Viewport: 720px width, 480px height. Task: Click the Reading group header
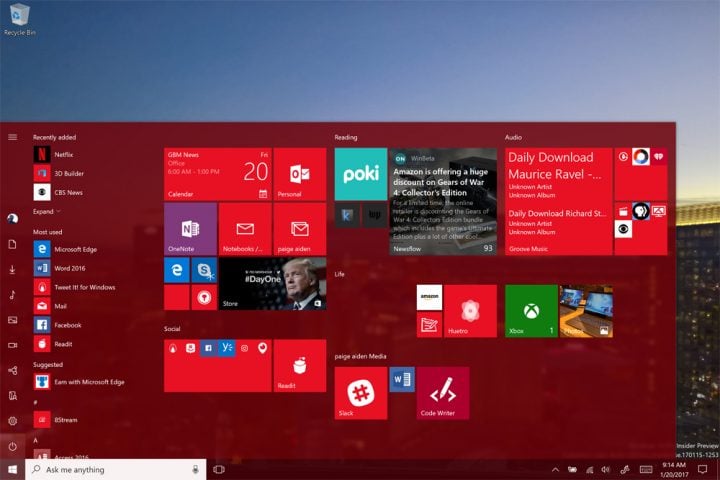(x=345, y=137)
